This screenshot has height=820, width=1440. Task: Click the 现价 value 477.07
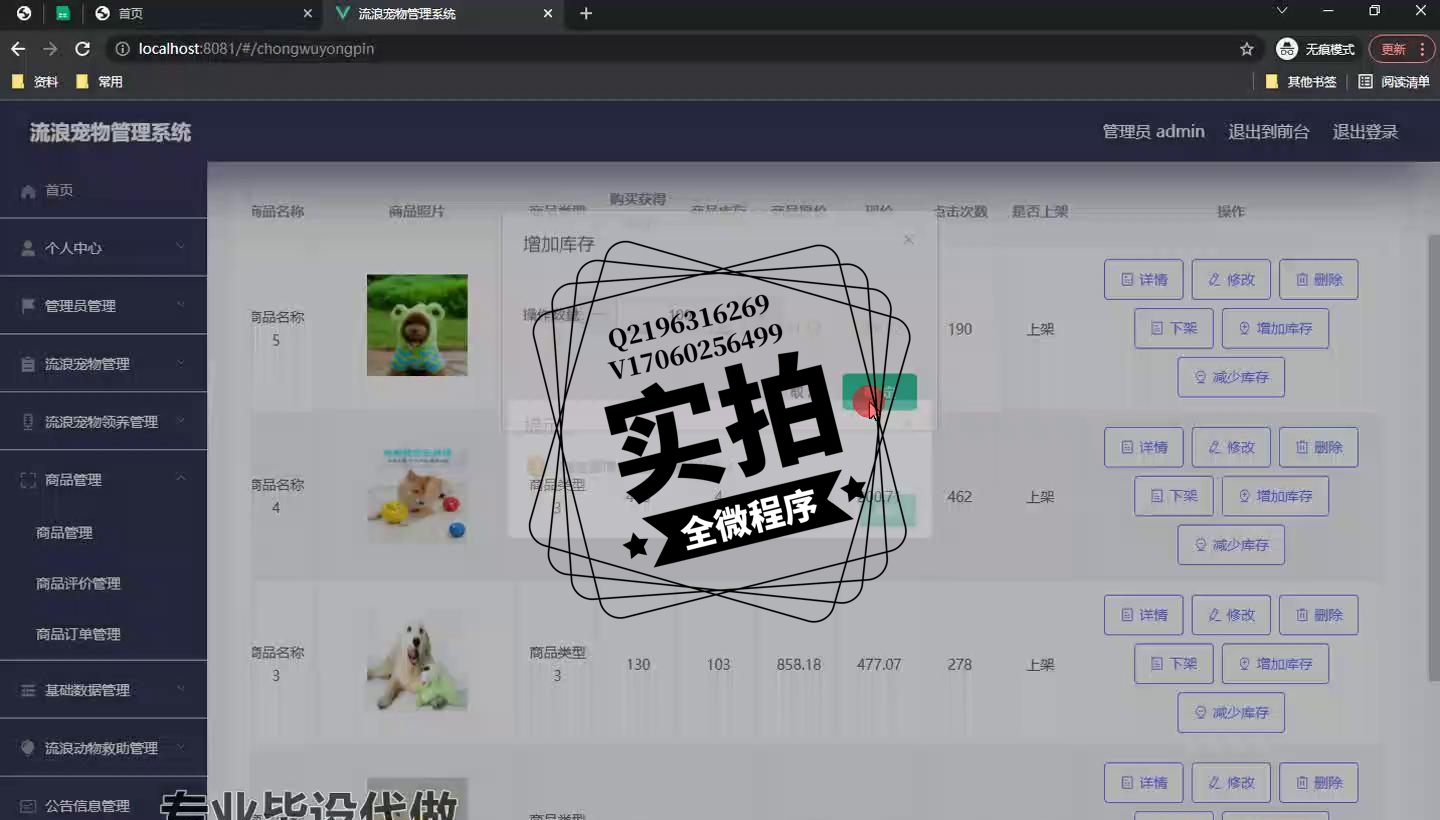pyautogui.click(x=879, y=664)
